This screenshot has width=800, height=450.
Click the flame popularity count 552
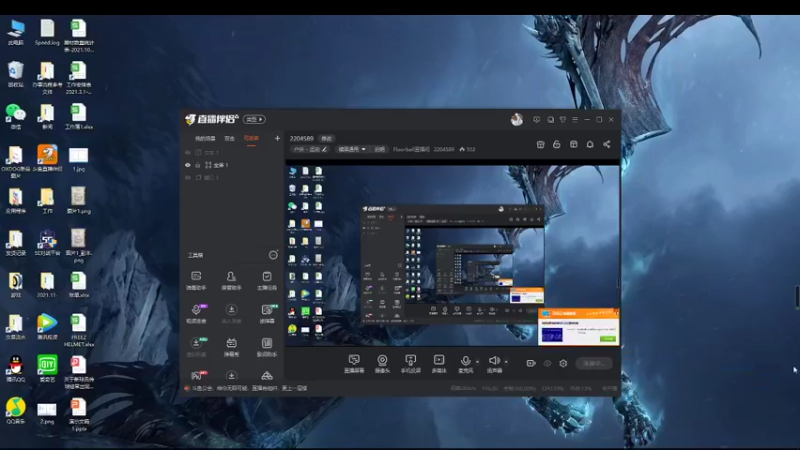tap(467, 149)
